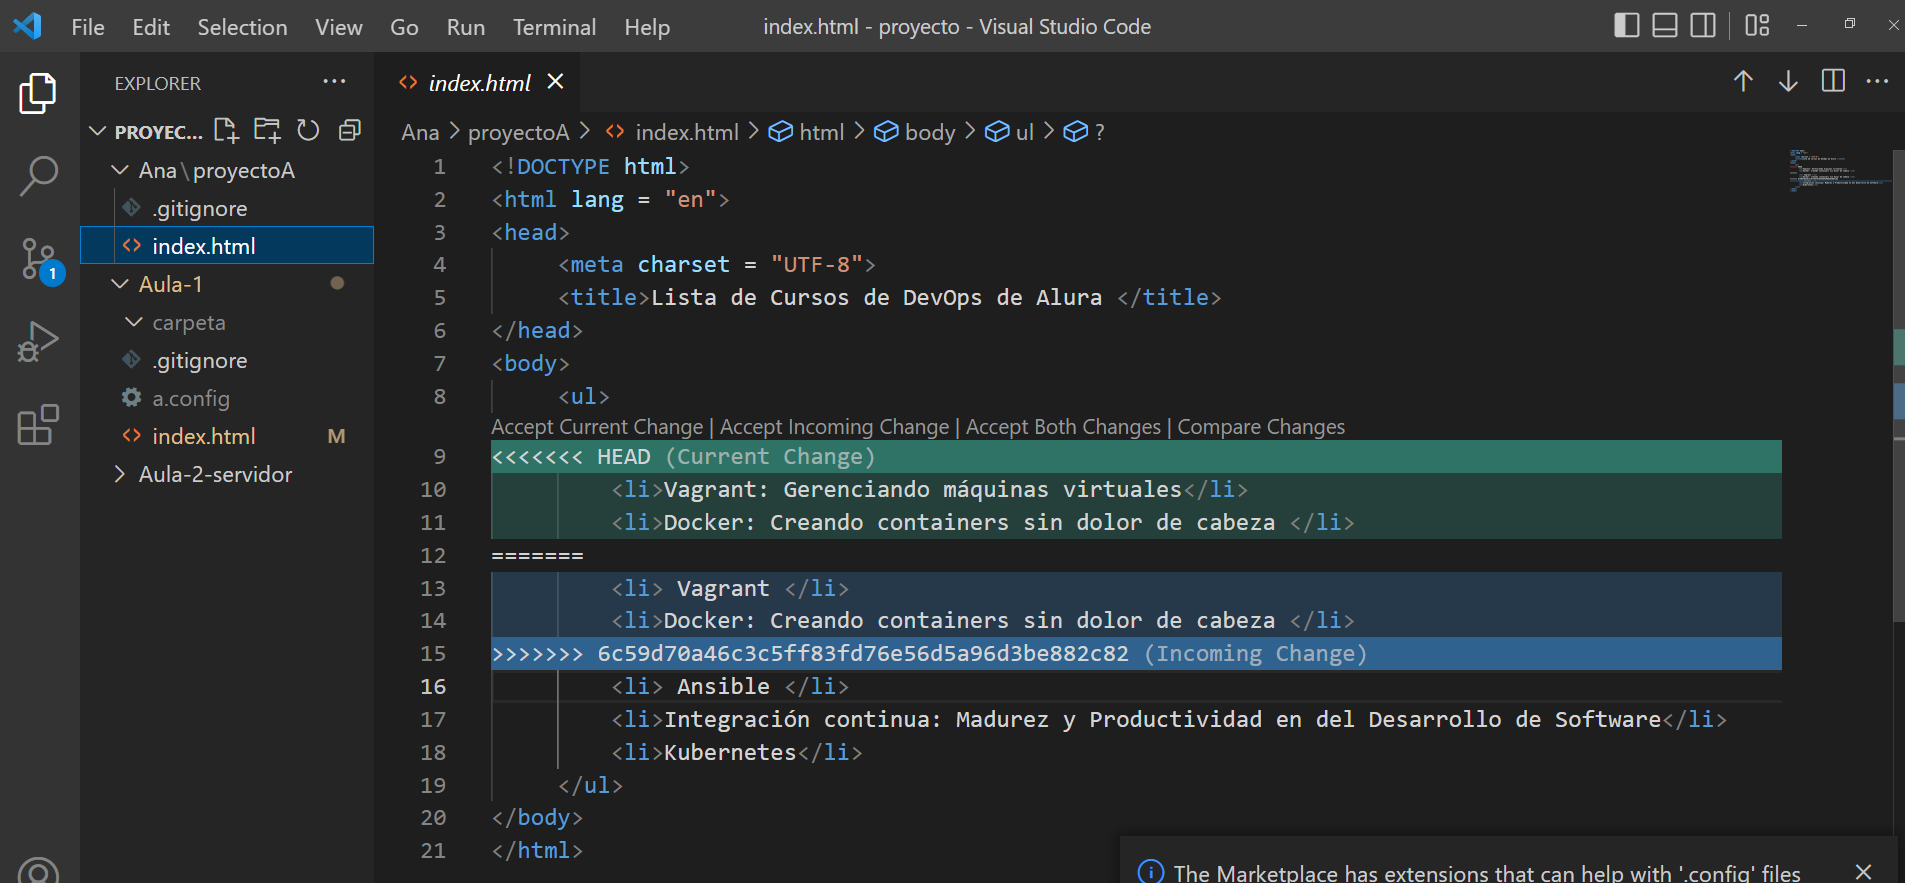The height and width of the screenshot is (883, 1905).
Task: Click the info icon in notification
Action: [x=1151, y=872]
